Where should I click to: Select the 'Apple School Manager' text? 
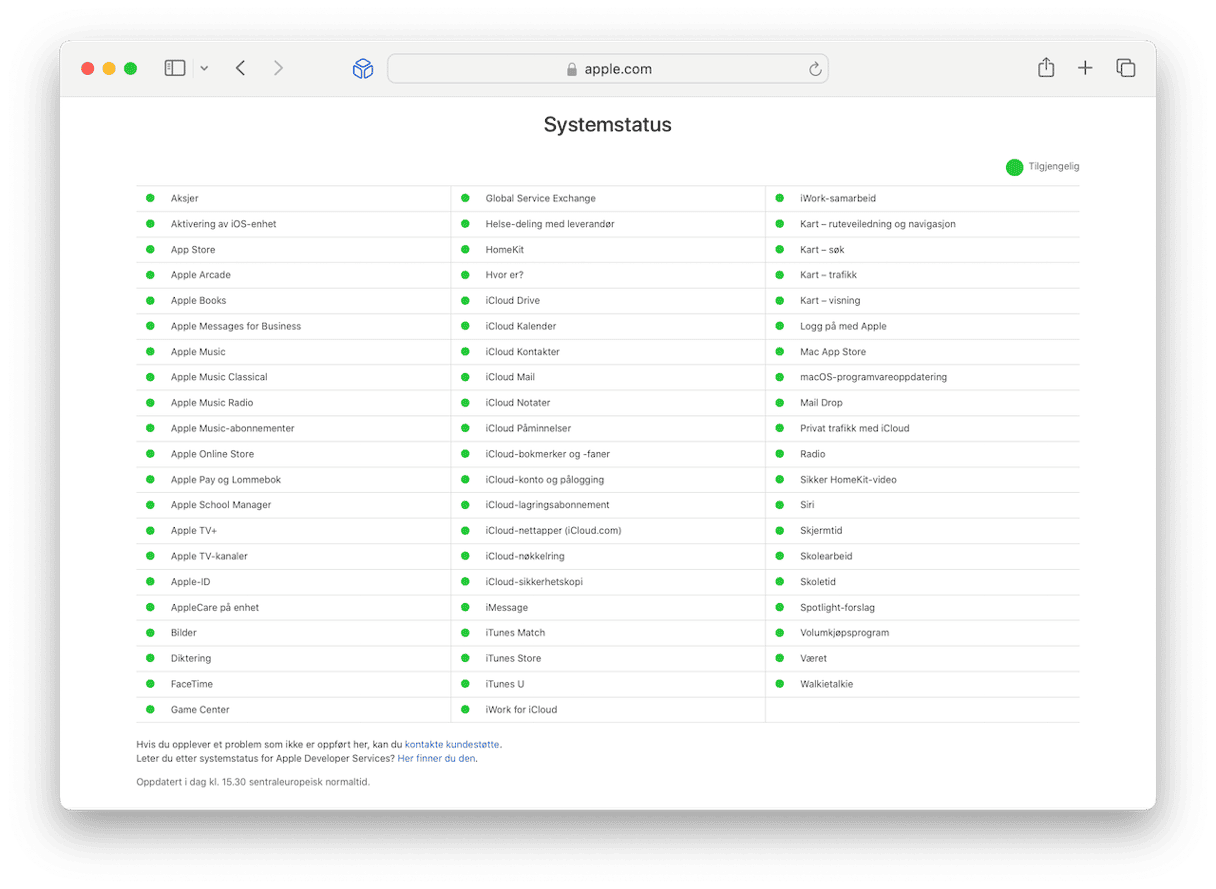(221, 505)
